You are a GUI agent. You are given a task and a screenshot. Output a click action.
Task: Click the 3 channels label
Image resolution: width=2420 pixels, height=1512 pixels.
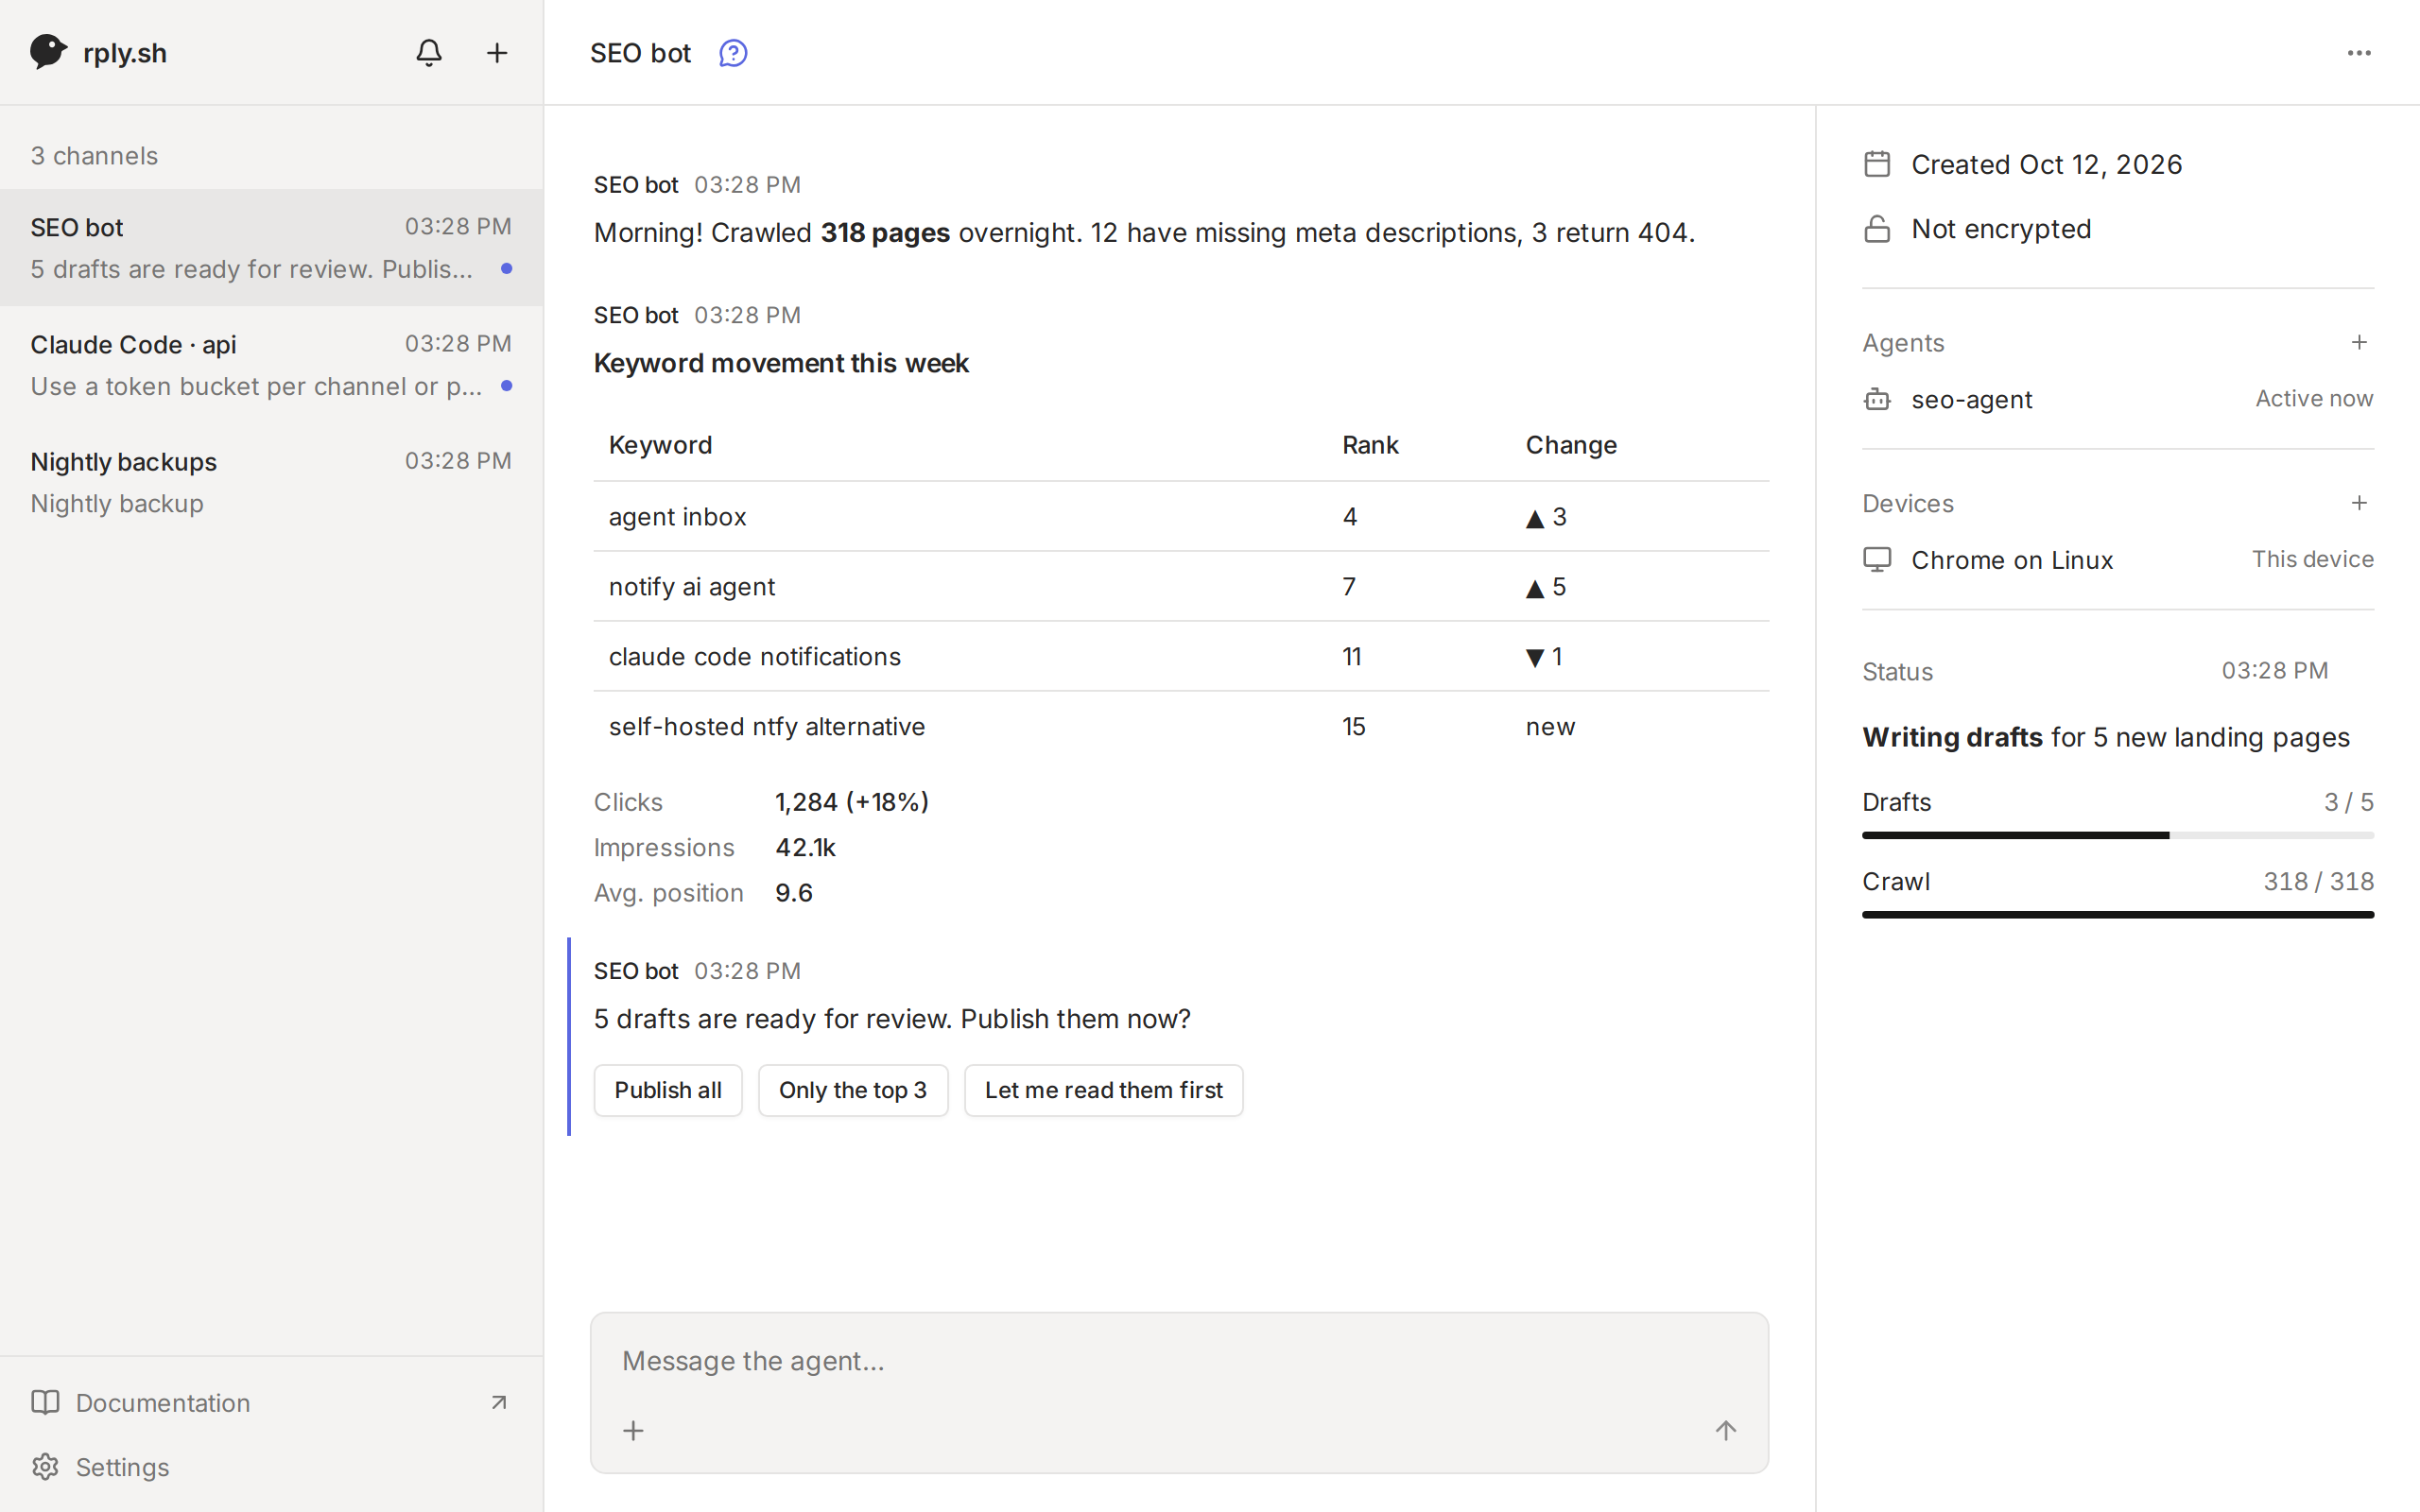click(94, 156)
